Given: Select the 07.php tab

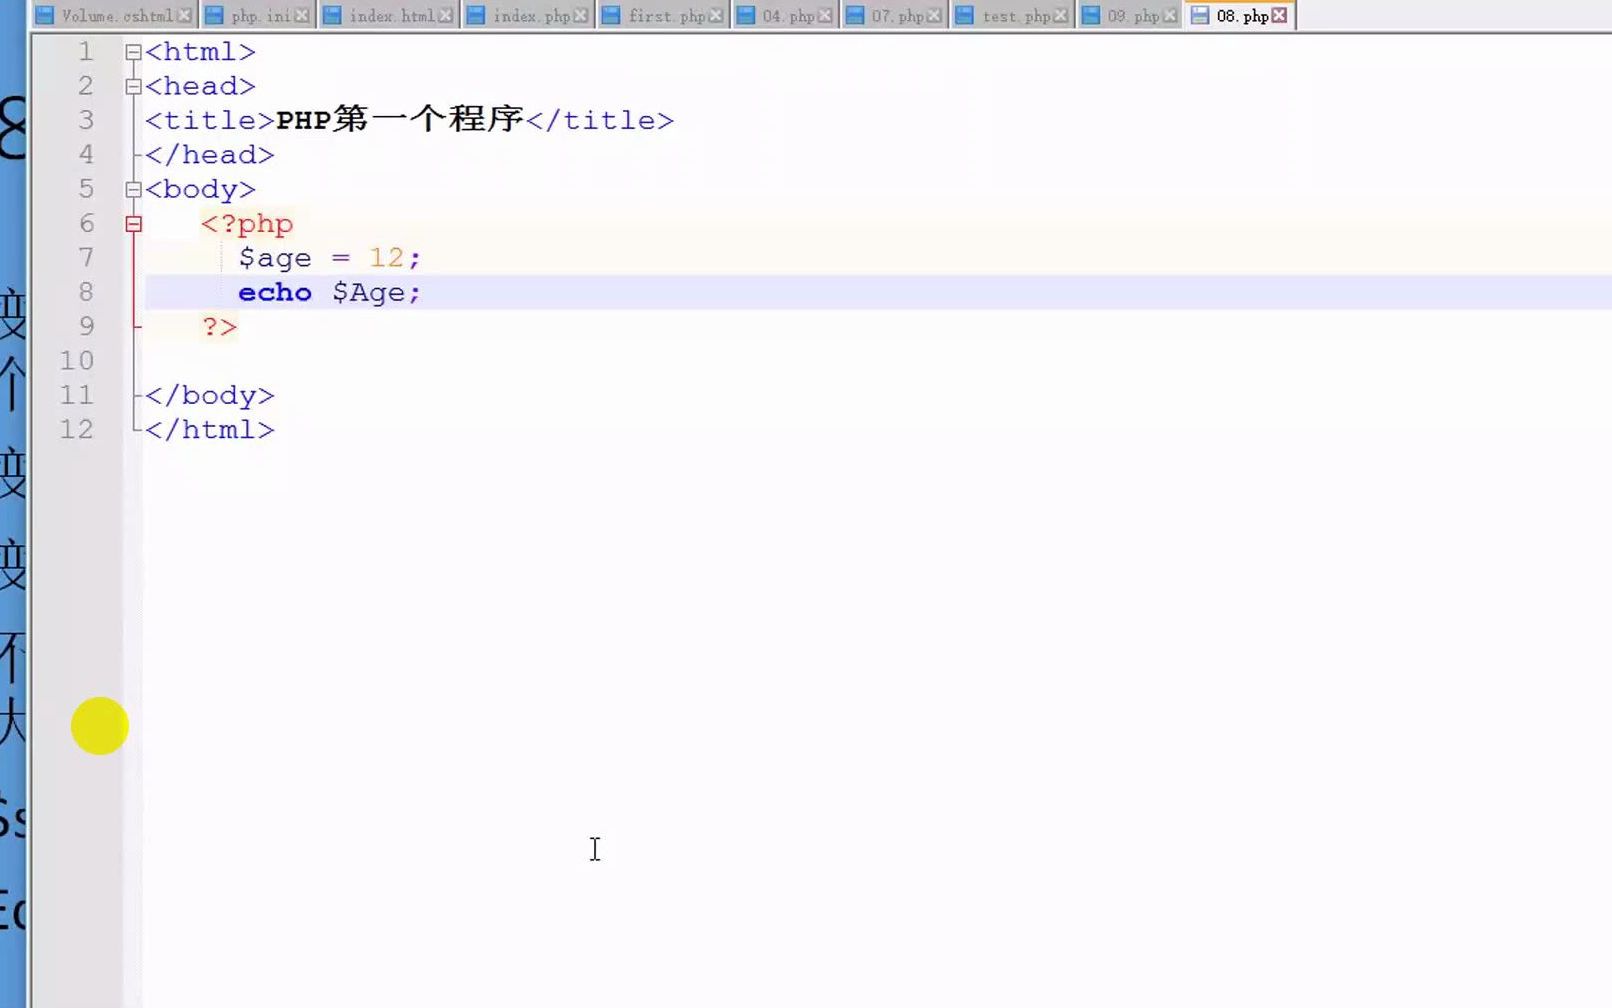Looking at the screenshot, I should pos(895,16).
